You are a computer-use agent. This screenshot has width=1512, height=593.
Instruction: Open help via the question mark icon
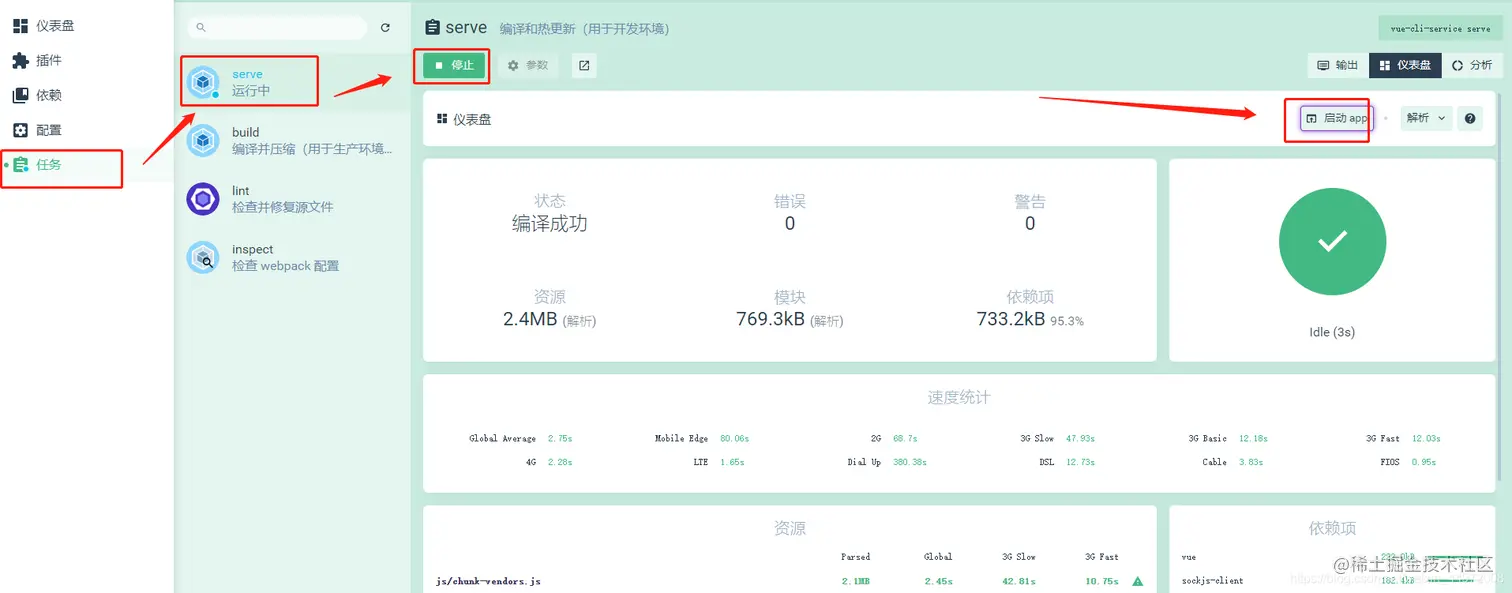click(1469, 118)
